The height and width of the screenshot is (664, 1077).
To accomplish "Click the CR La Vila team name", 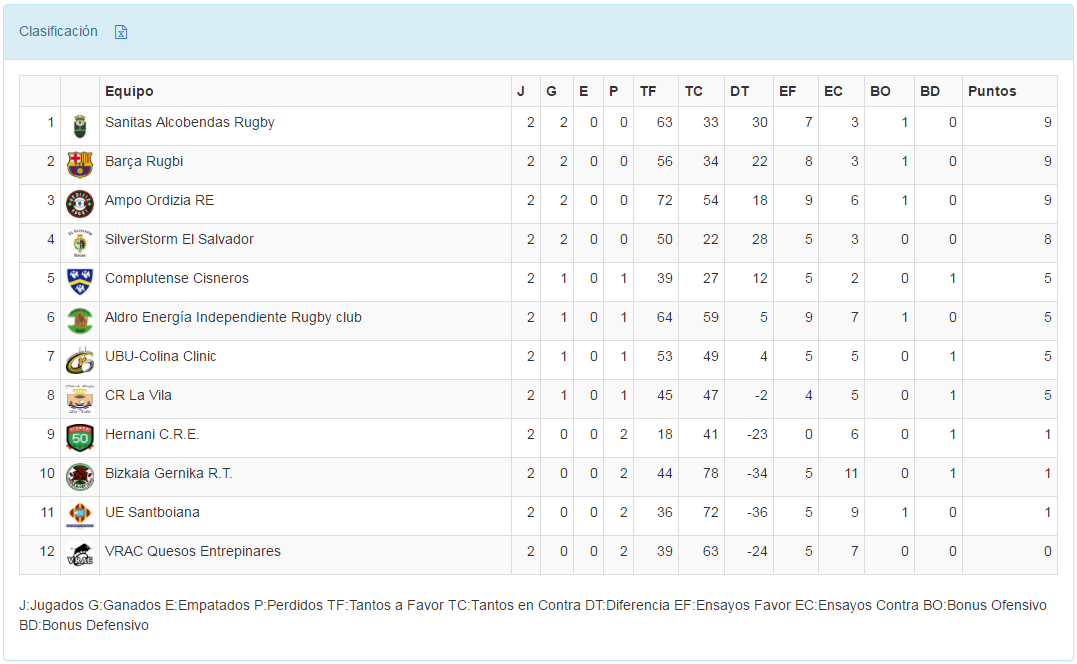I will click(138, 395).
